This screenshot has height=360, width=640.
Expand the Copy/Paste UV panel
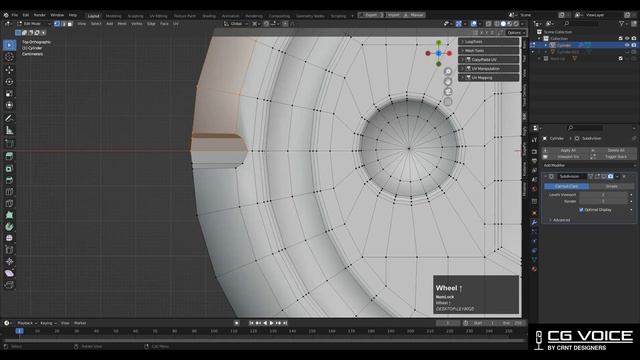489,60
